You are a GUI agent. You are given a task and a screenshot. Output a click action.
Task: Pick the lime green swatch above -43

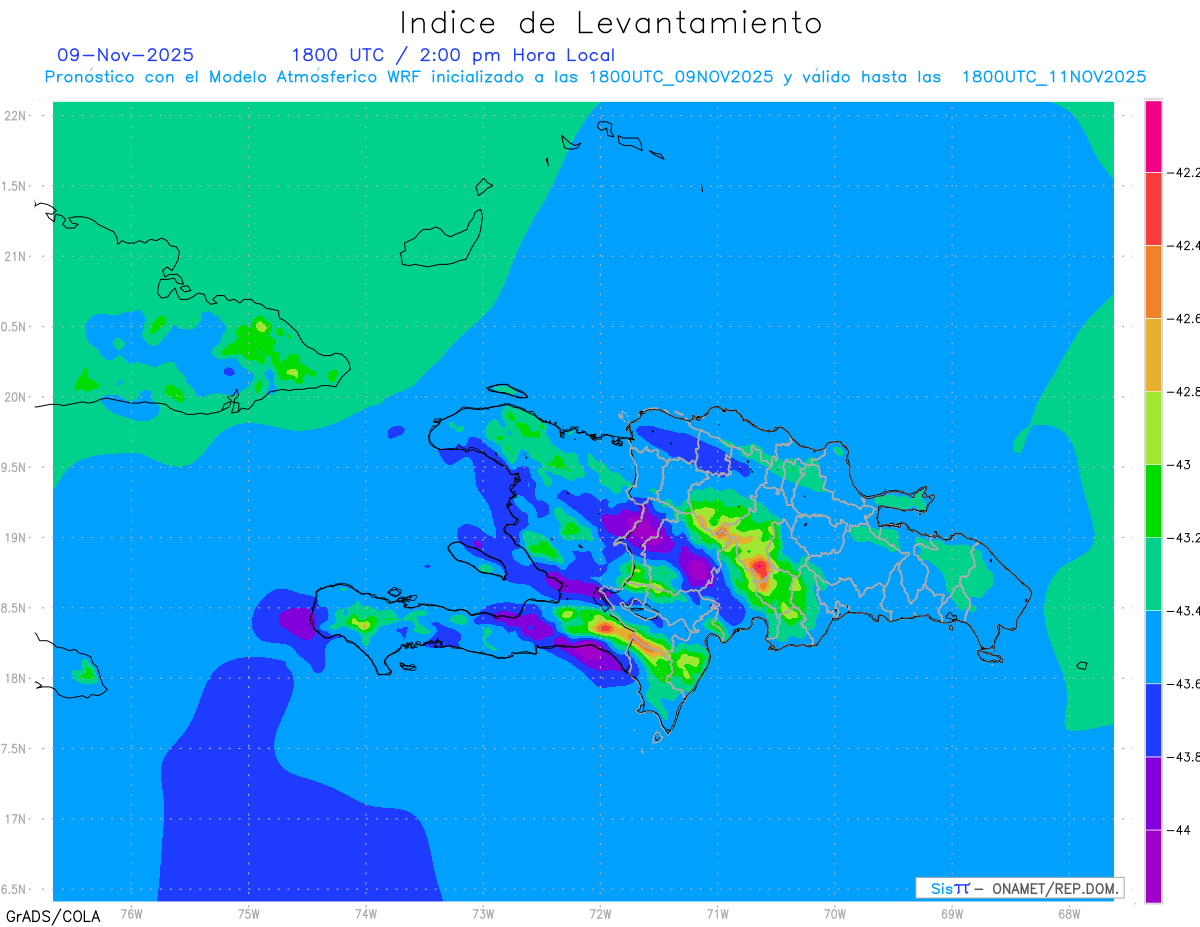(1153, 427)
